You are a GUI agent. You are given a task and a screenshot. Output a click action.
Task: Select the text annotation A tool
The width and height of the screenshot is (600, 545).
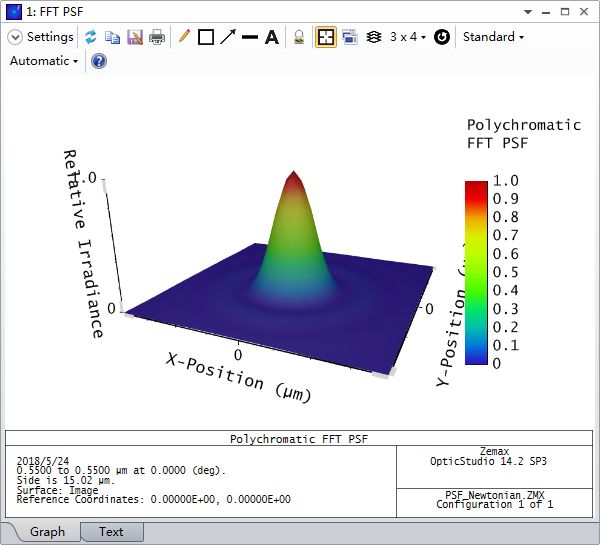click(x=272, y=37)
